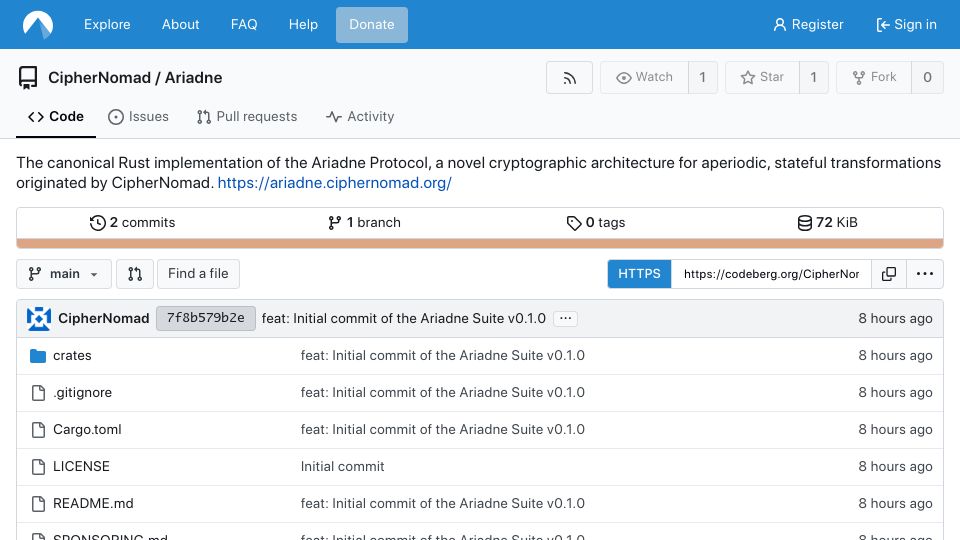This screenshot has width=960, height=540.
Task: Open the commit message in the Cargo.toml row
Action: [x=443, y=430]
